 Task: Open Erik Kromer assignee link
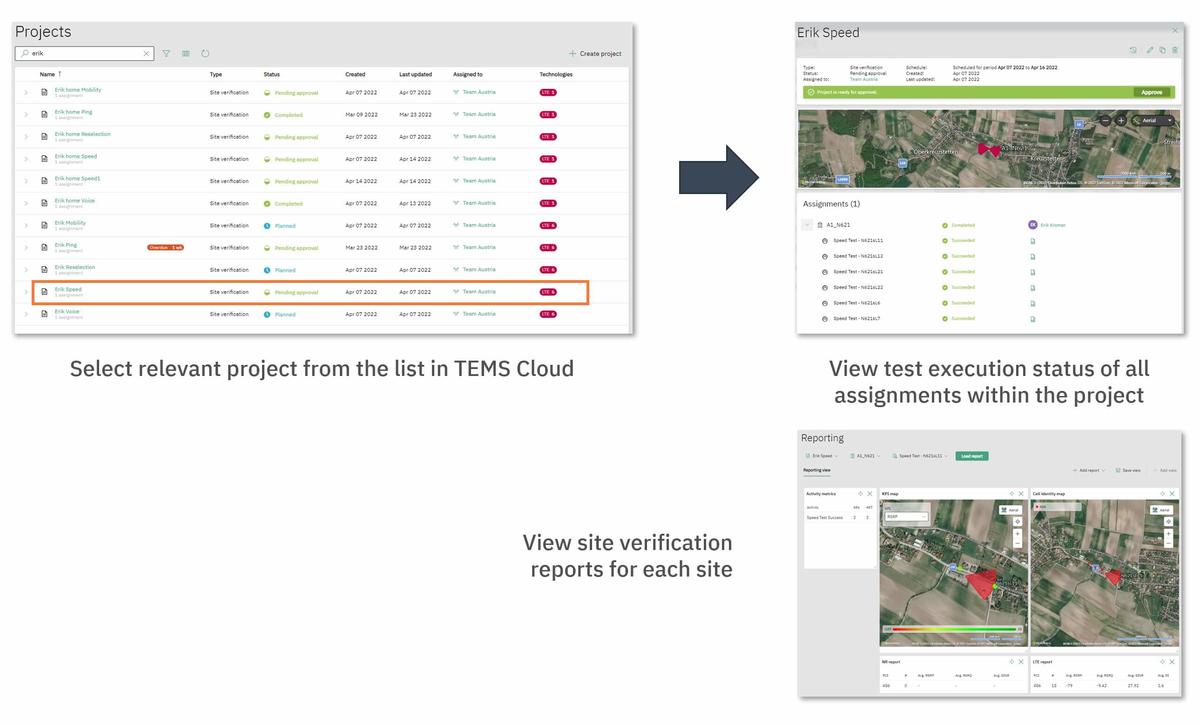(x=1053, y=225)
